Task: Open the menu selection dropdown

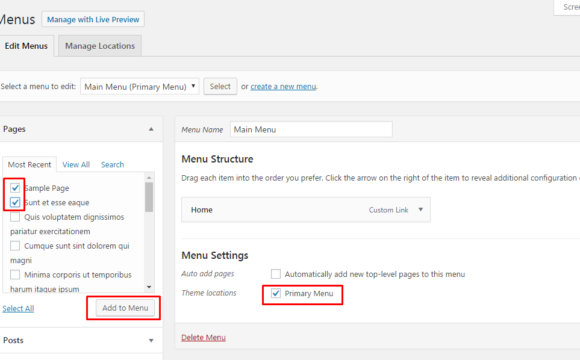Action: [x=139, y=87]
